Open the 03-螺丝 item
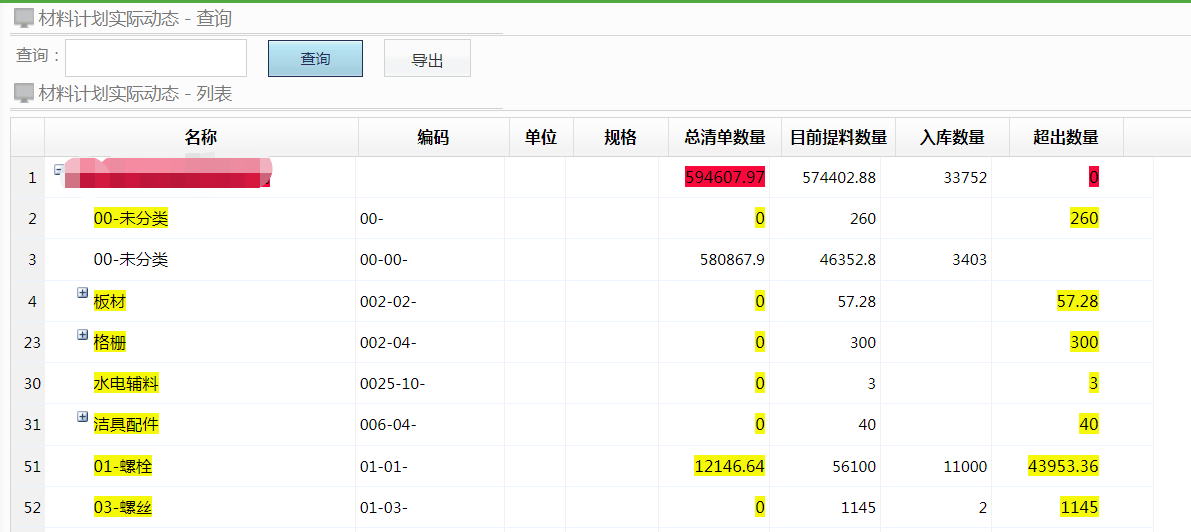The image size is (1191, 532). click(x=123, y=508)
